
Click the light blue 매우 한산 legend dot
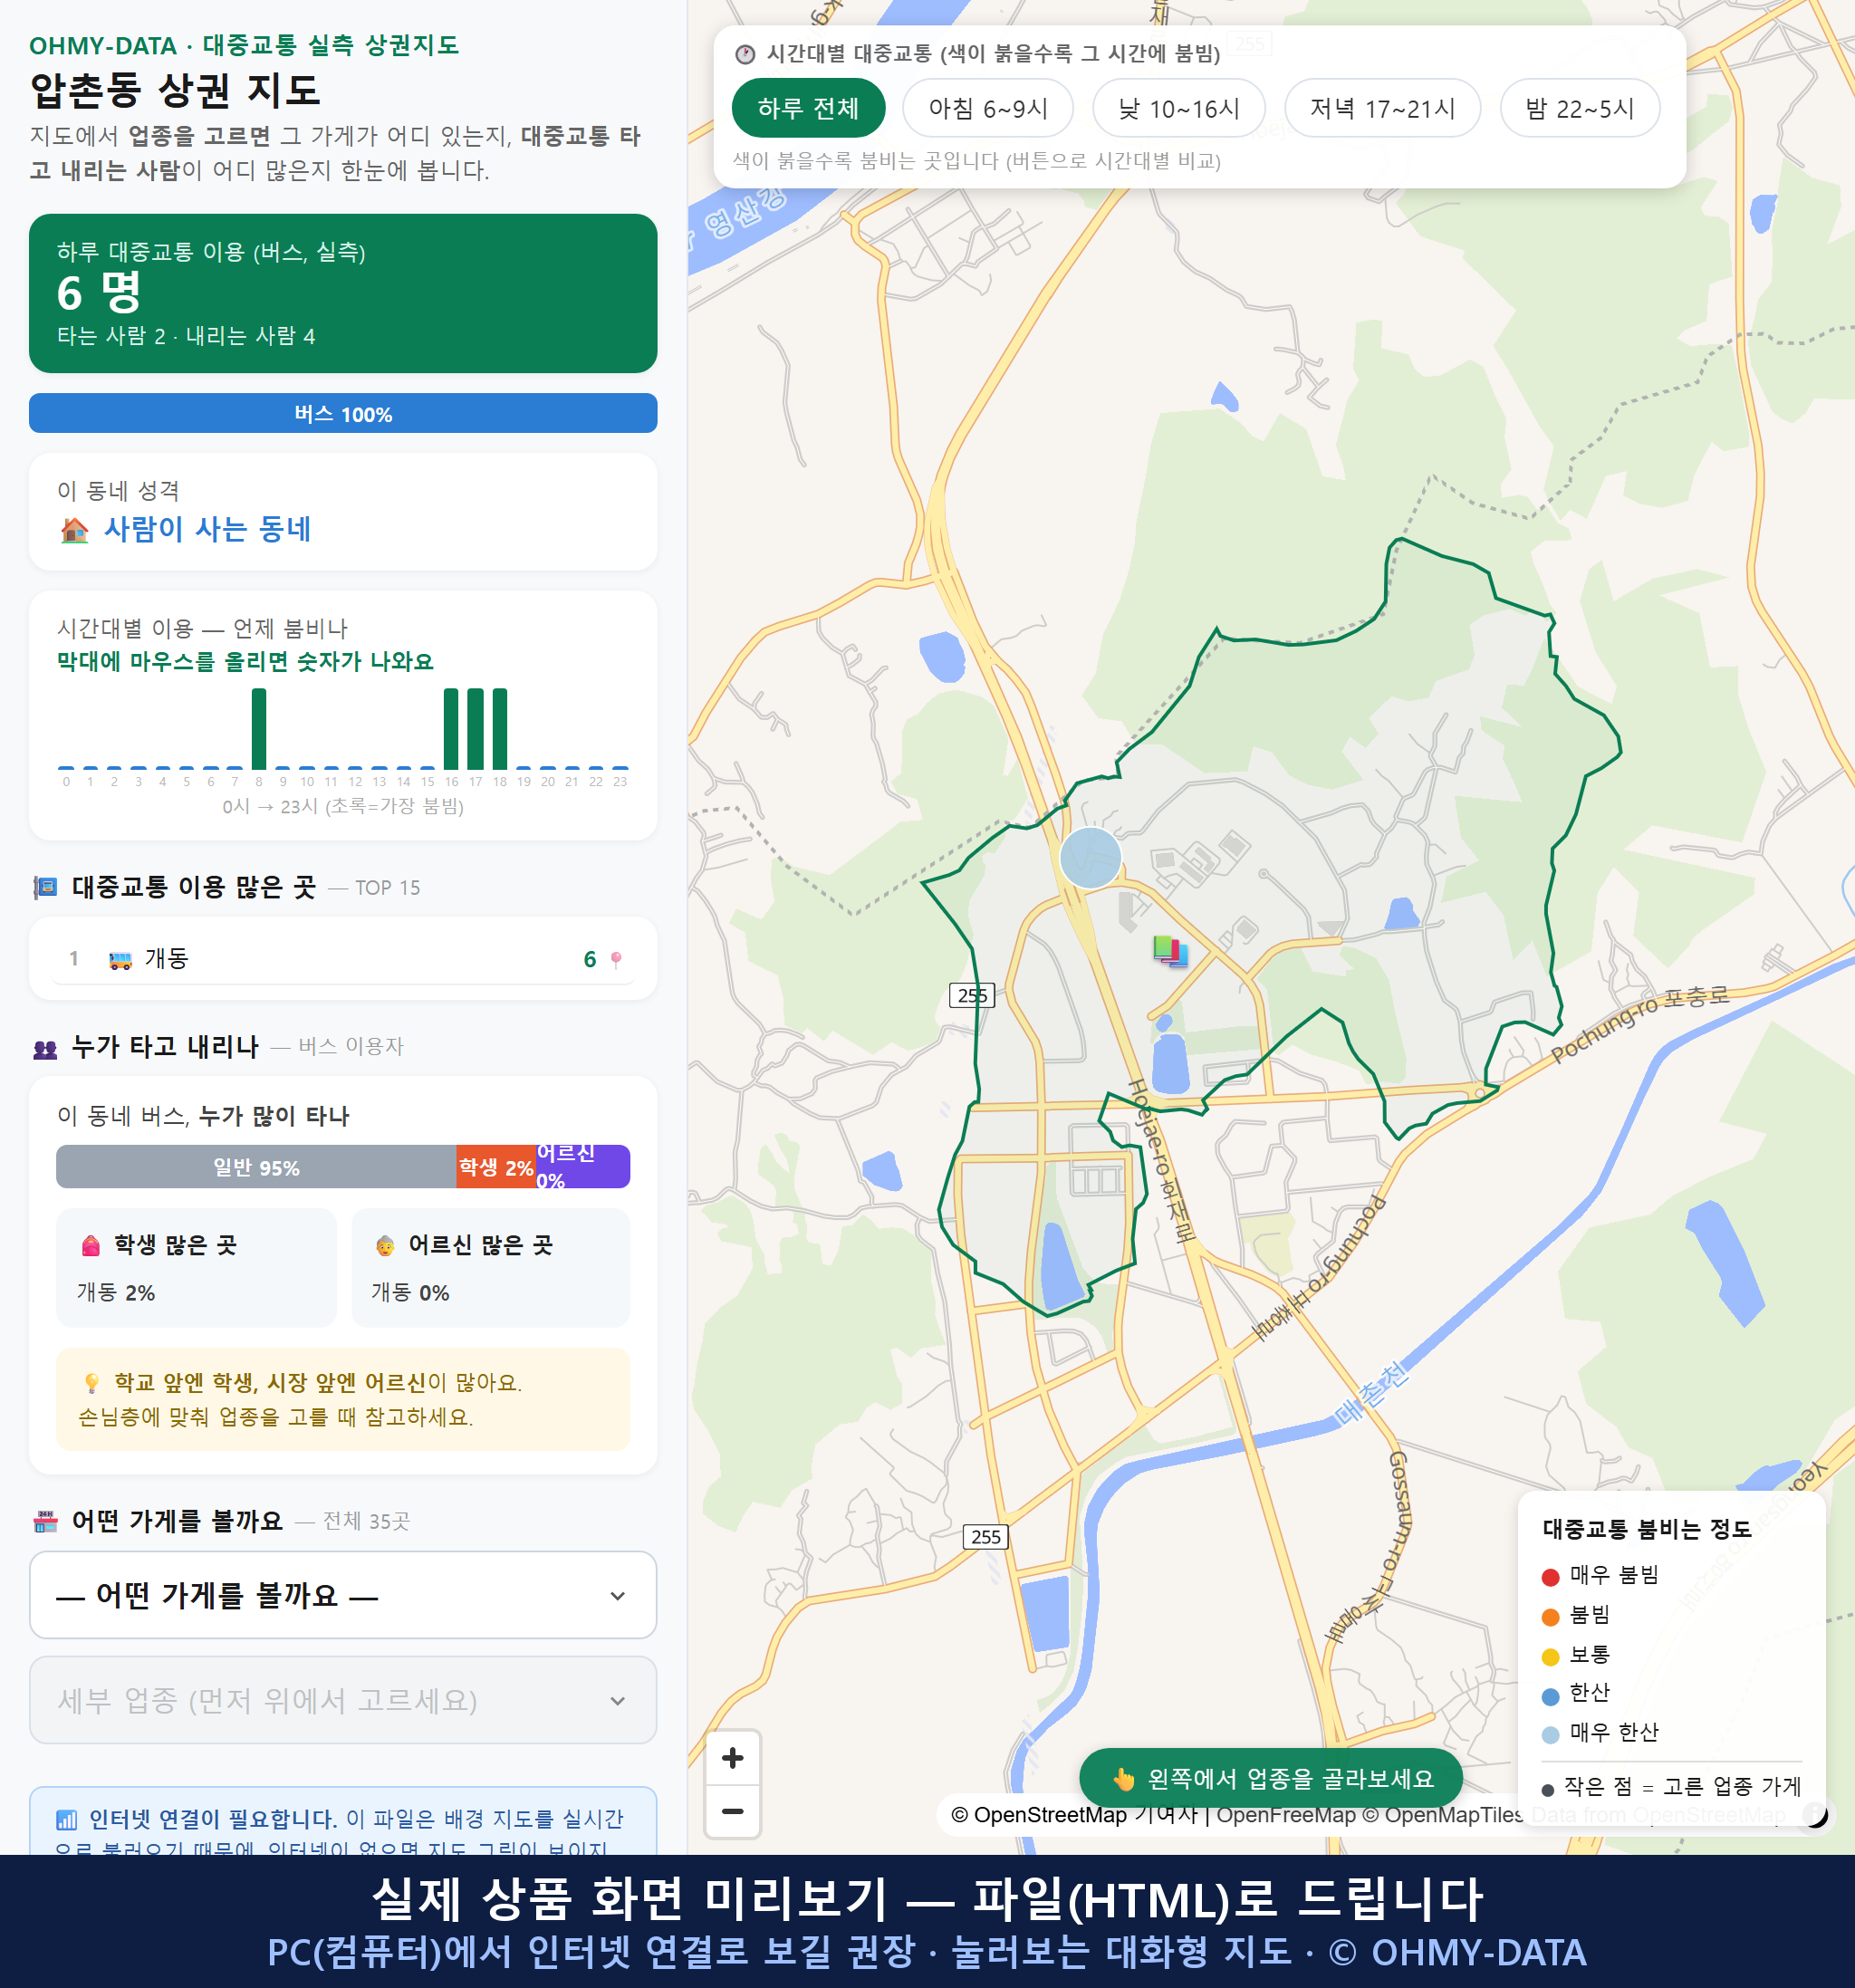point(1550,1735)
